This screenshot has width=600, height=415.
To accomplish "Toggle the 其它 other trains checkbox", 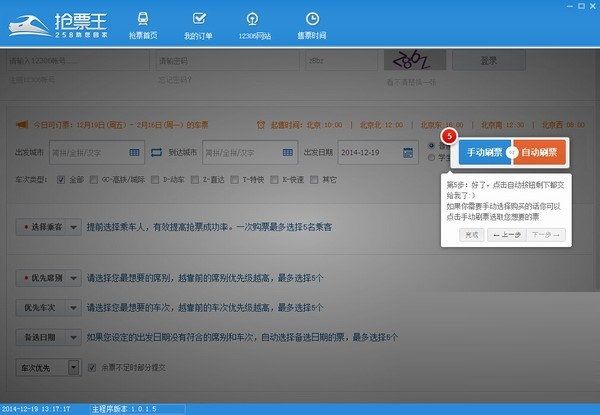I will click(314, 180).
